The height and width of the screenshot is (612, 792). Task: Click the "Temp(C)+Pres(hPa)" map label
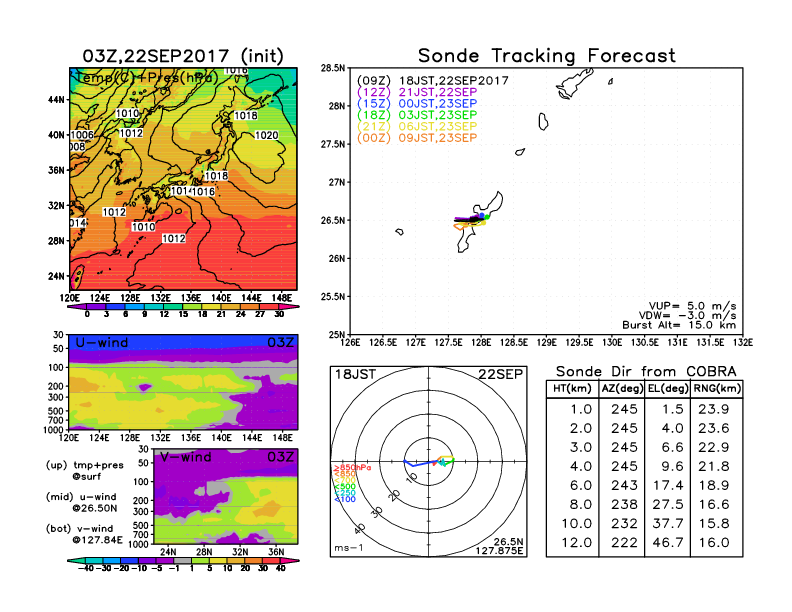(146, 78)
